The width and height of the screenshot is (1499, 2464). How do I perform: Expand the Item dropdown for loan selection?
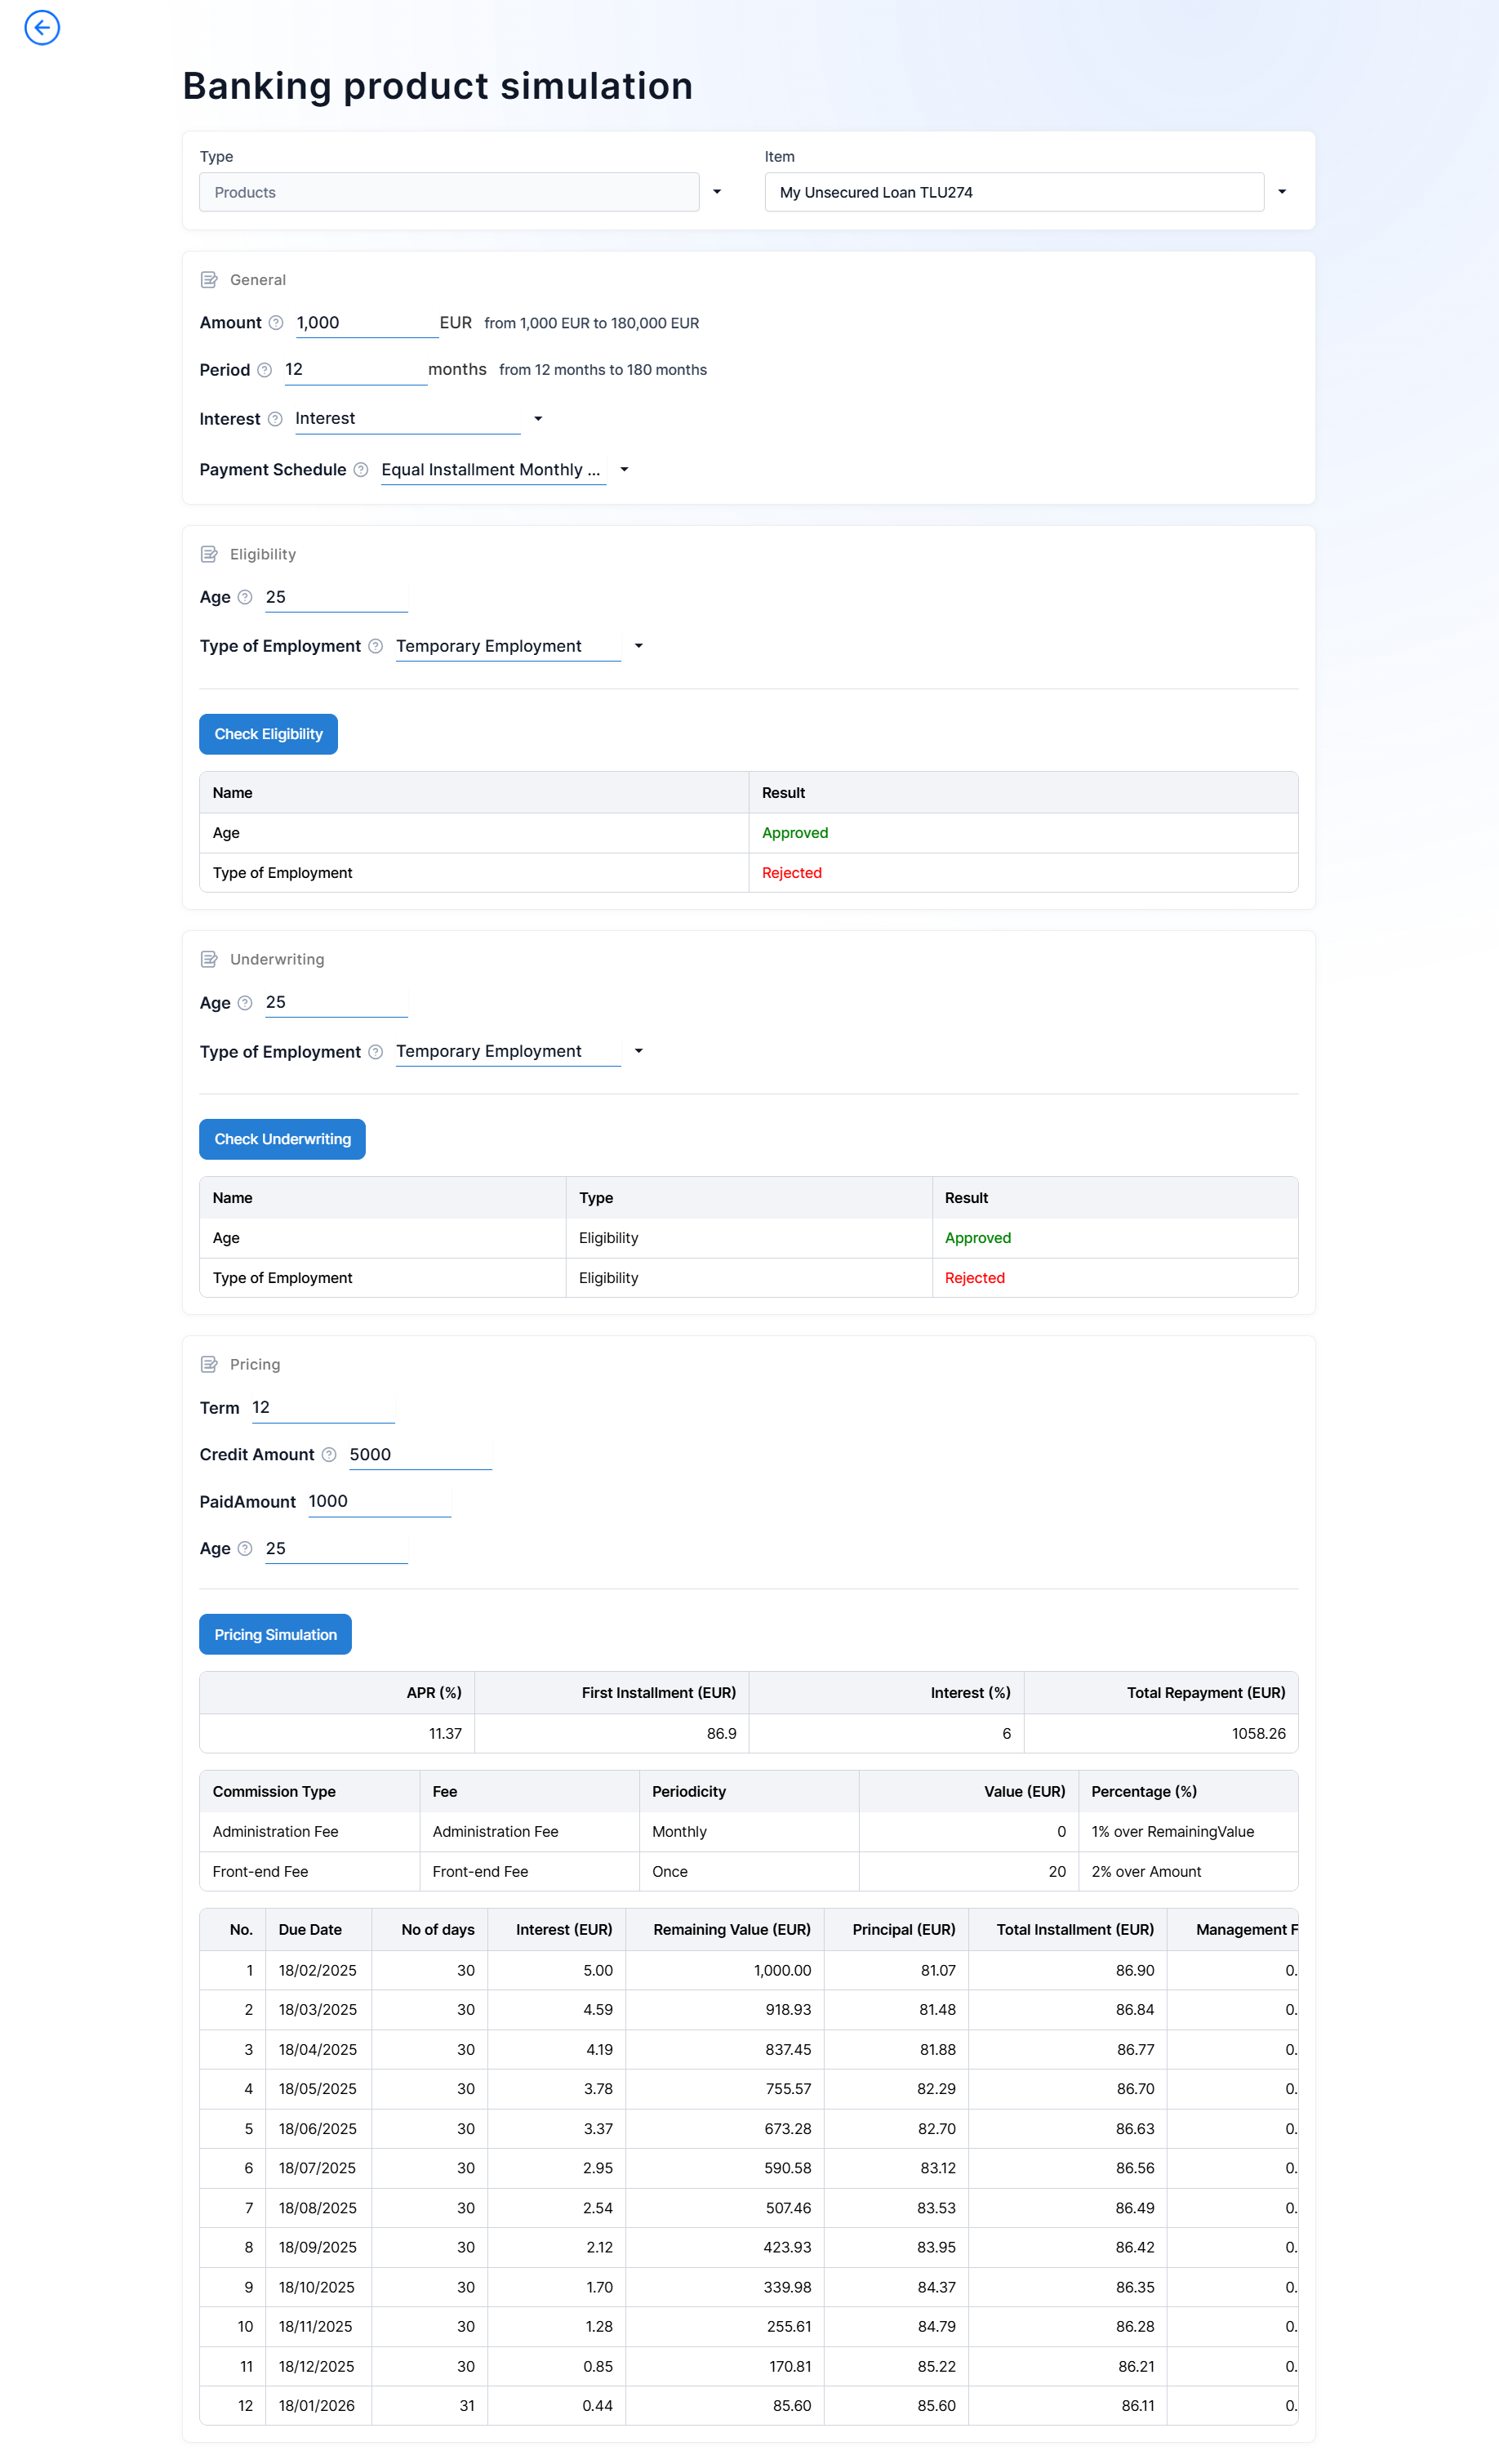(1281, 192)
